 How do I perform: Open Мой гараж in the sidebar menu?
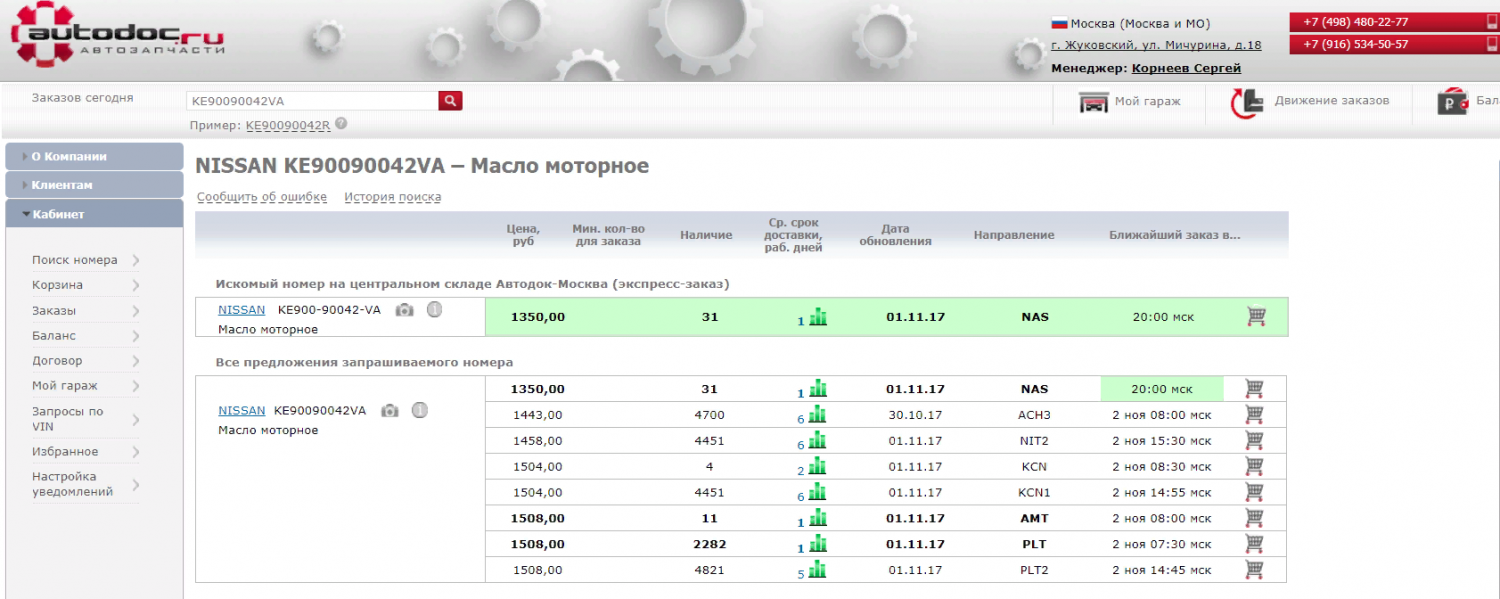pyautogui.click(x=65, y=386)
